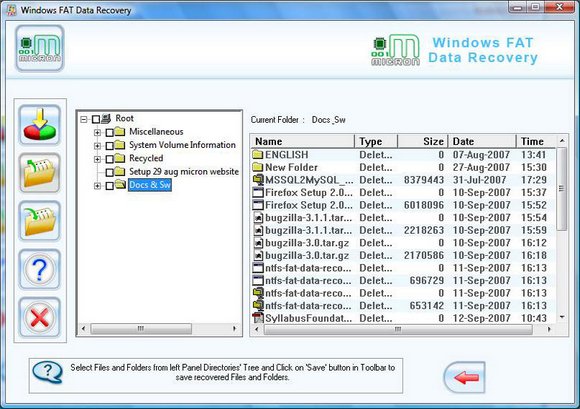Screen dimensions: 580x409
Task: Select the MSSQL2MySQL file row
Action: click(x=403, y=180)
